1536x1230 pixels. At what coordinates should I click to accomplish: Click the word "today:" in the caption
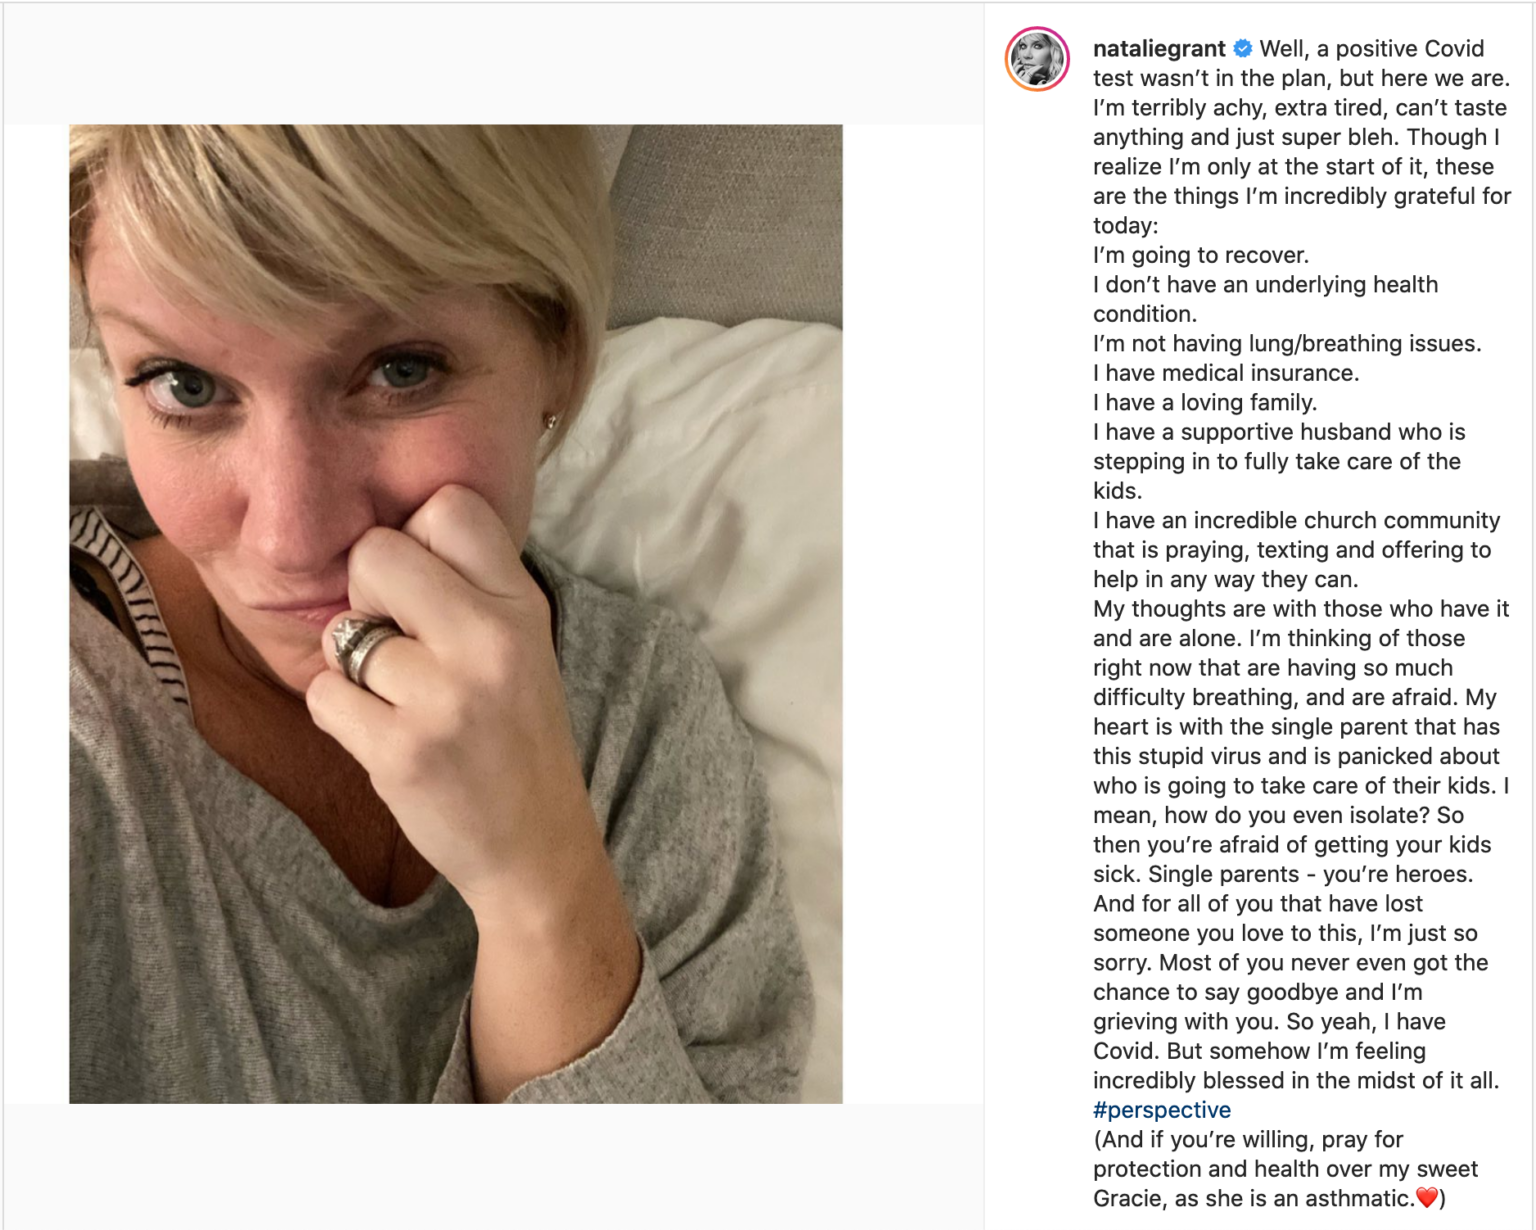(x=1125, y=225)
